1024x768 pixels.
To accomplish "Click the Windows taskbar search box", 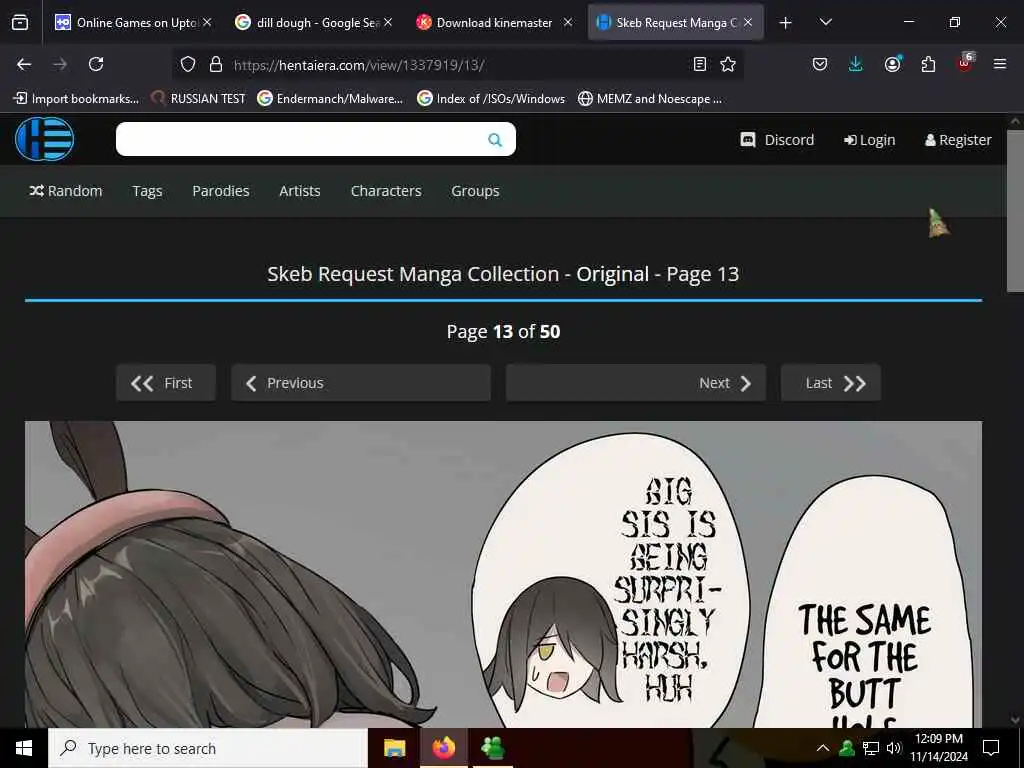I will [208, 748].
